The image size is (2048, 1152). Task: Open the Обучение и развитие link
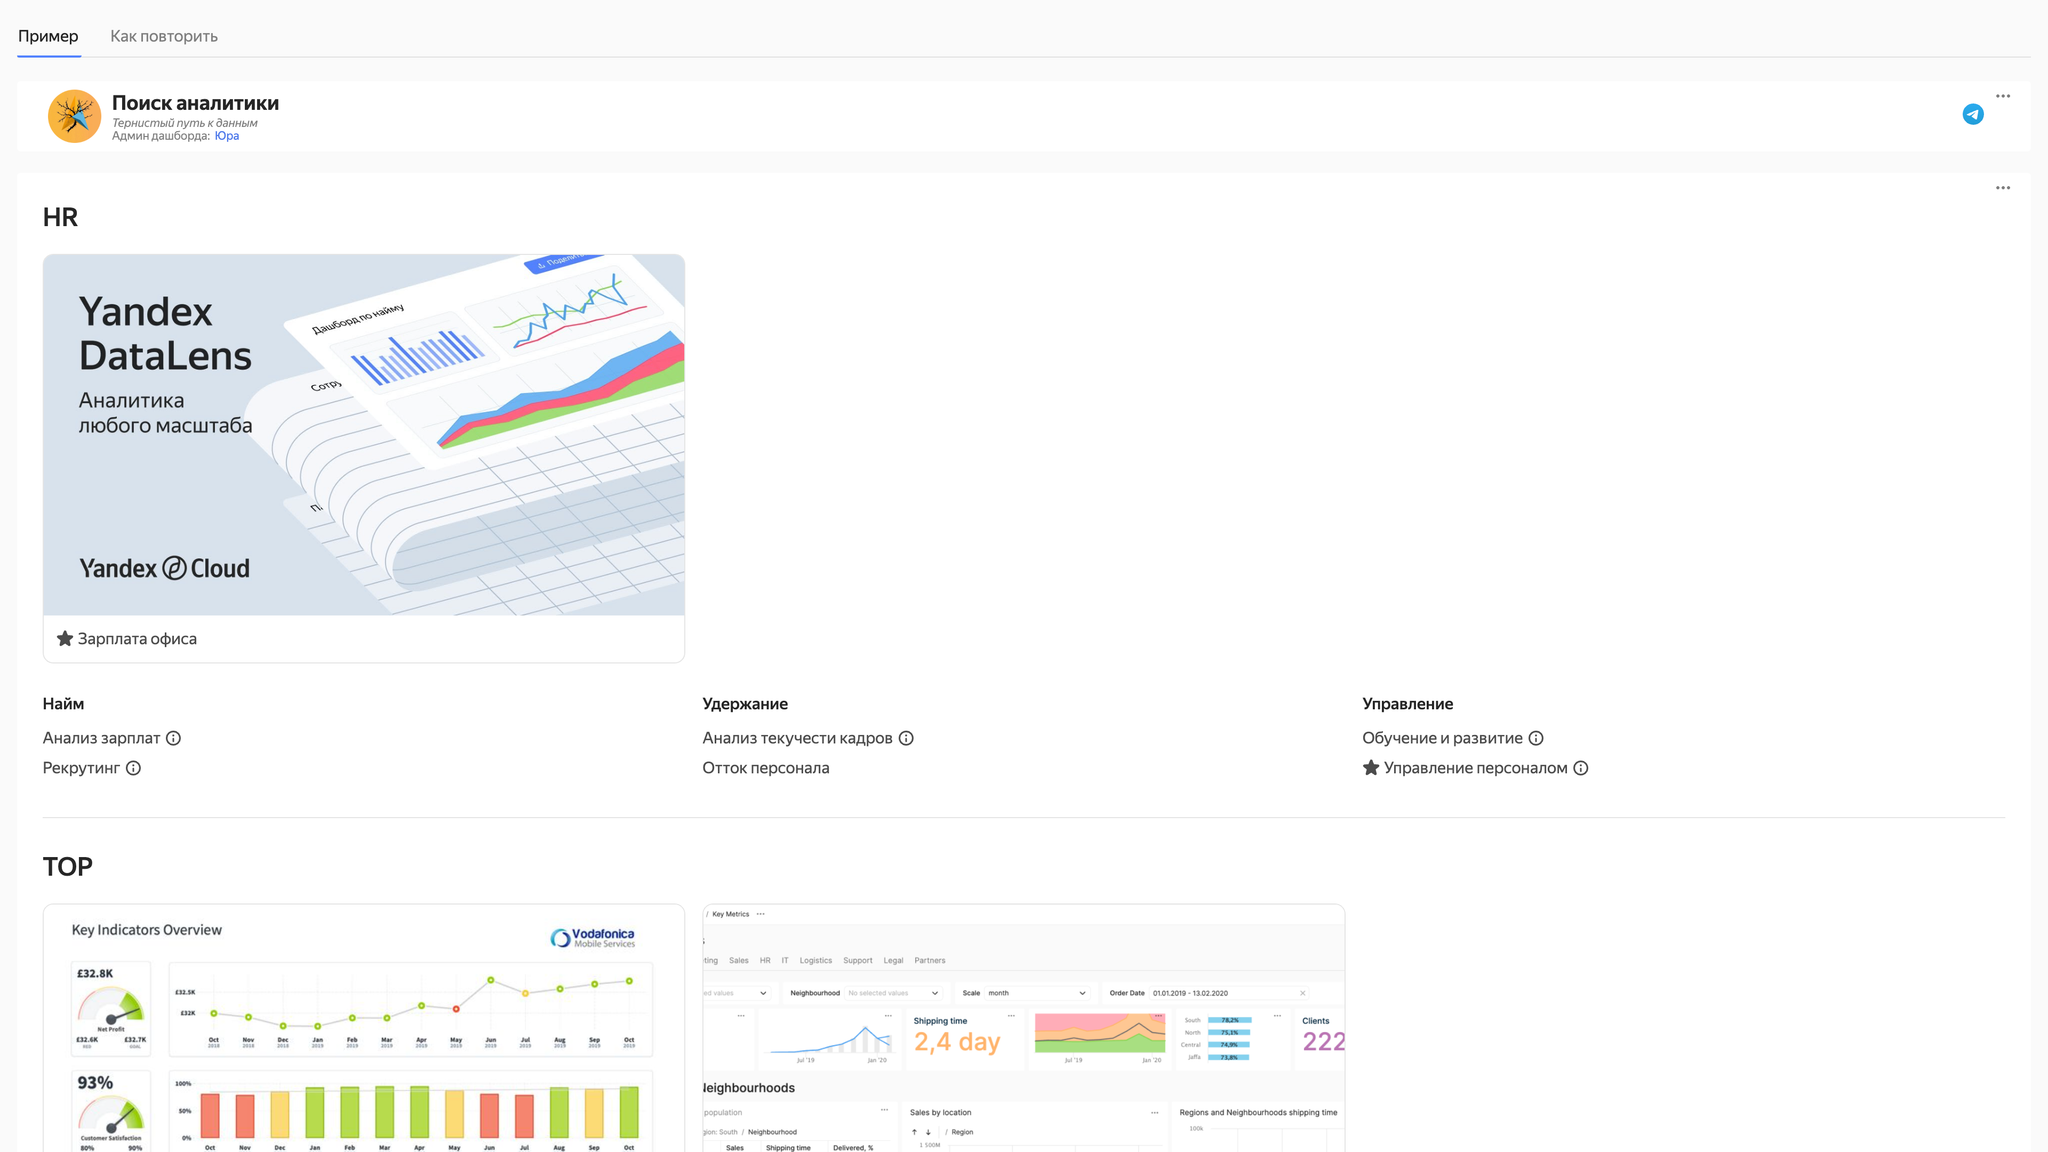point(1442,738)
